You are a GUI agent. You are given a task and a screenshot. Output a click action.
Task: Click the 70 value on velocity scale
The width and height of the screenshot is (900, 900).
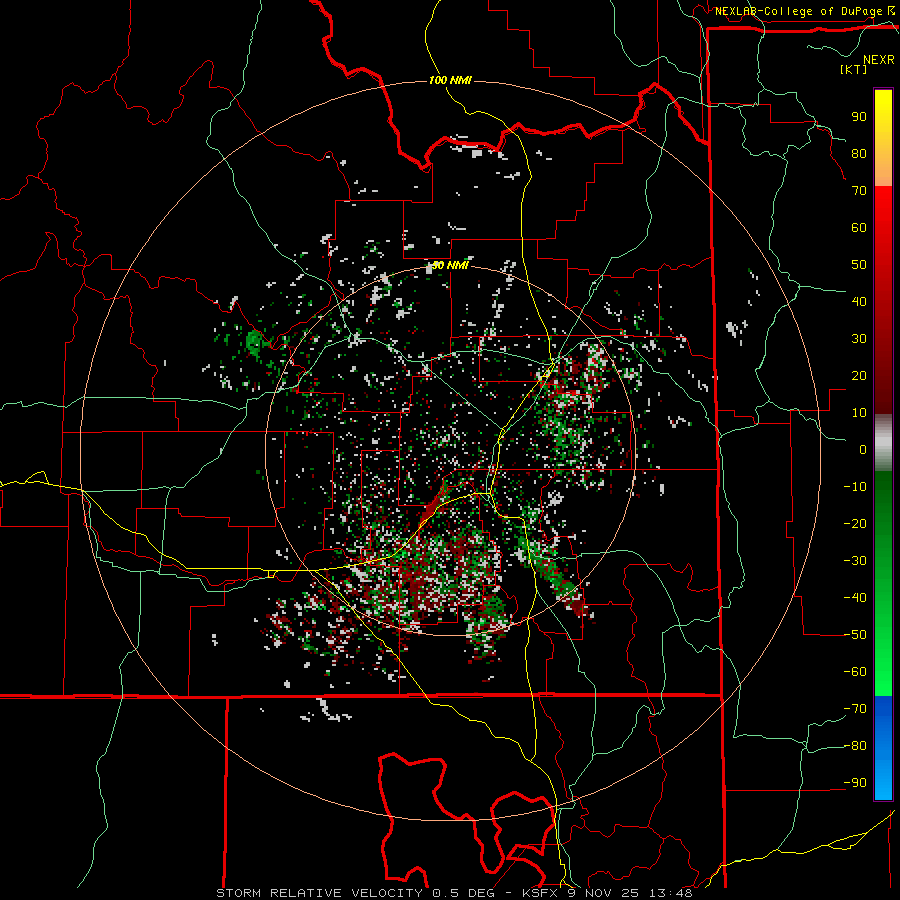point(859,191)
